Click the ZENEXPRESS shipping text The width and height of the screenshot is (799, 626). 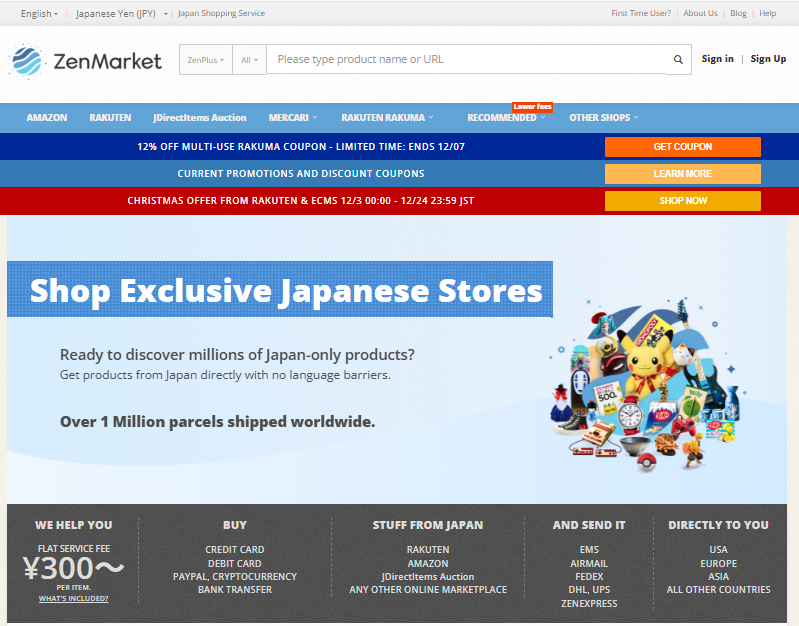589,604
